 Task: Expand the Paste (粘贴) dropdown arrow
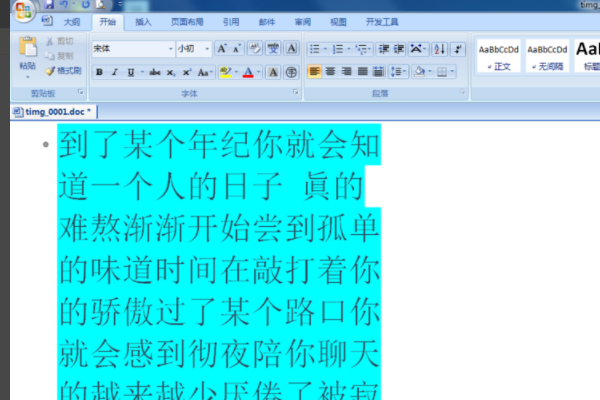point(28,77)
